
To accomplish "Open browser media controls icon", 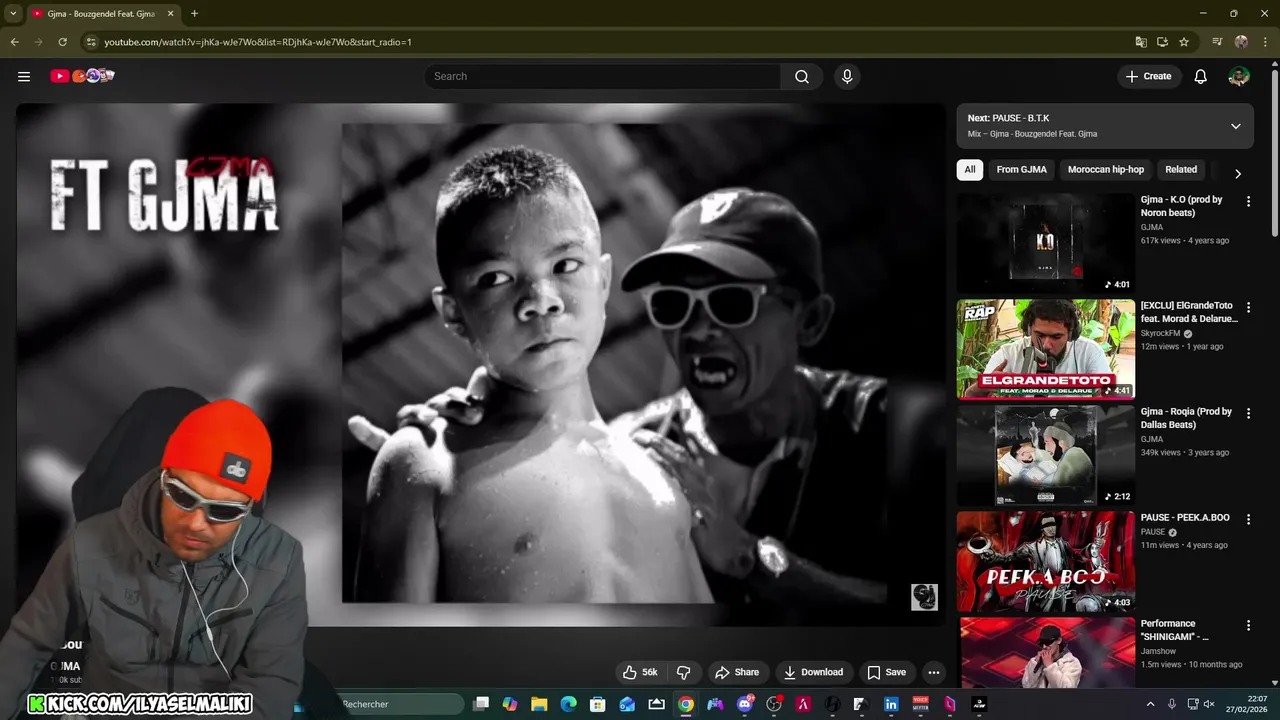I will tap(1217, 42).
